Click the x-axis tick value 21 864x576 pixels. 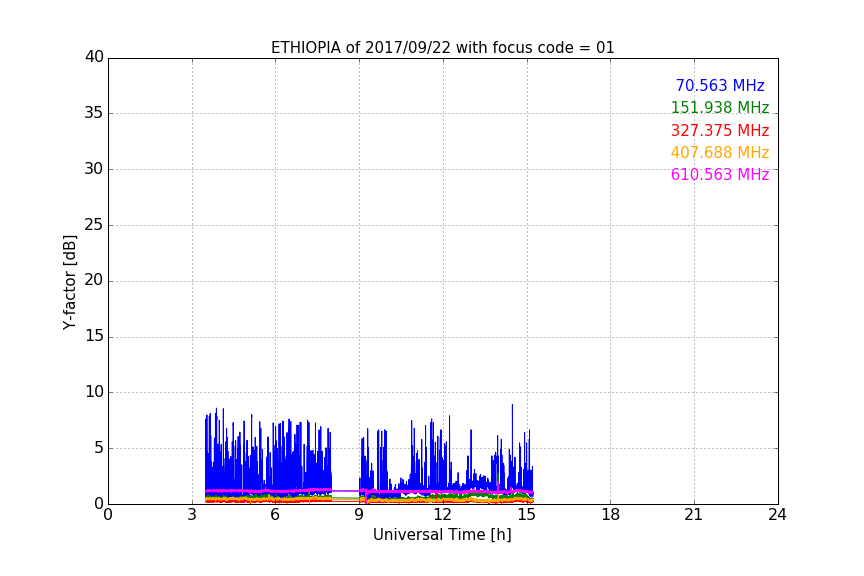tap(694, 515)
